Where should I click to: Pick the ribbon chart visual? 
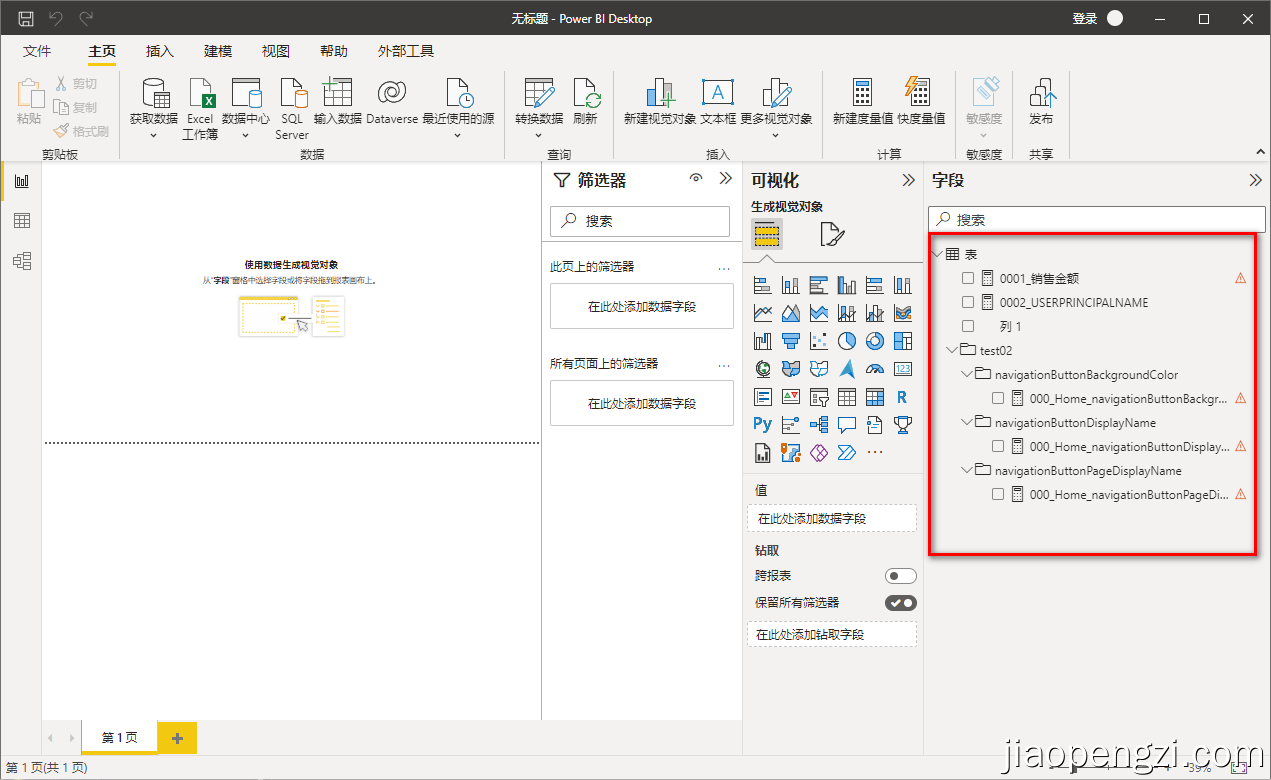[903, 313]
